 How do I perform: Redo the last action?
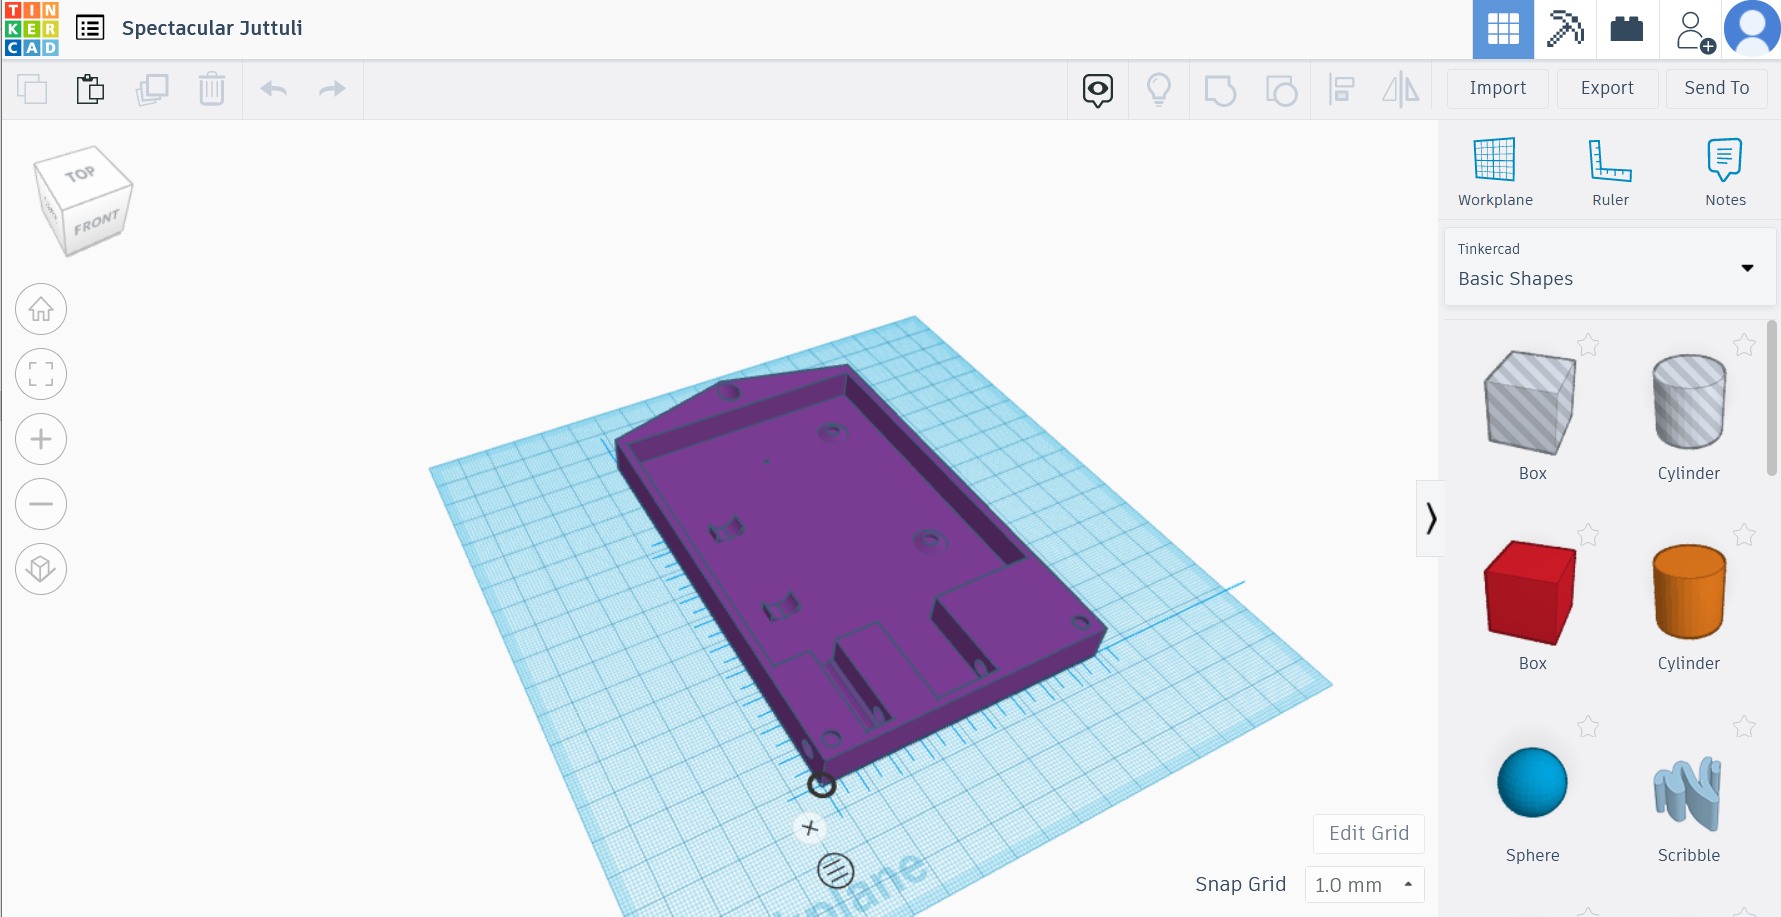pos(332,89)
